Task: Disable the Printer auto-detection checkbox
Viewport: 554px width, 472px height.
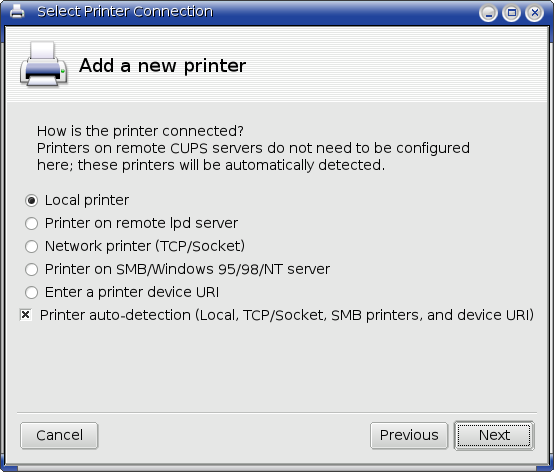Action: point(25,315)
